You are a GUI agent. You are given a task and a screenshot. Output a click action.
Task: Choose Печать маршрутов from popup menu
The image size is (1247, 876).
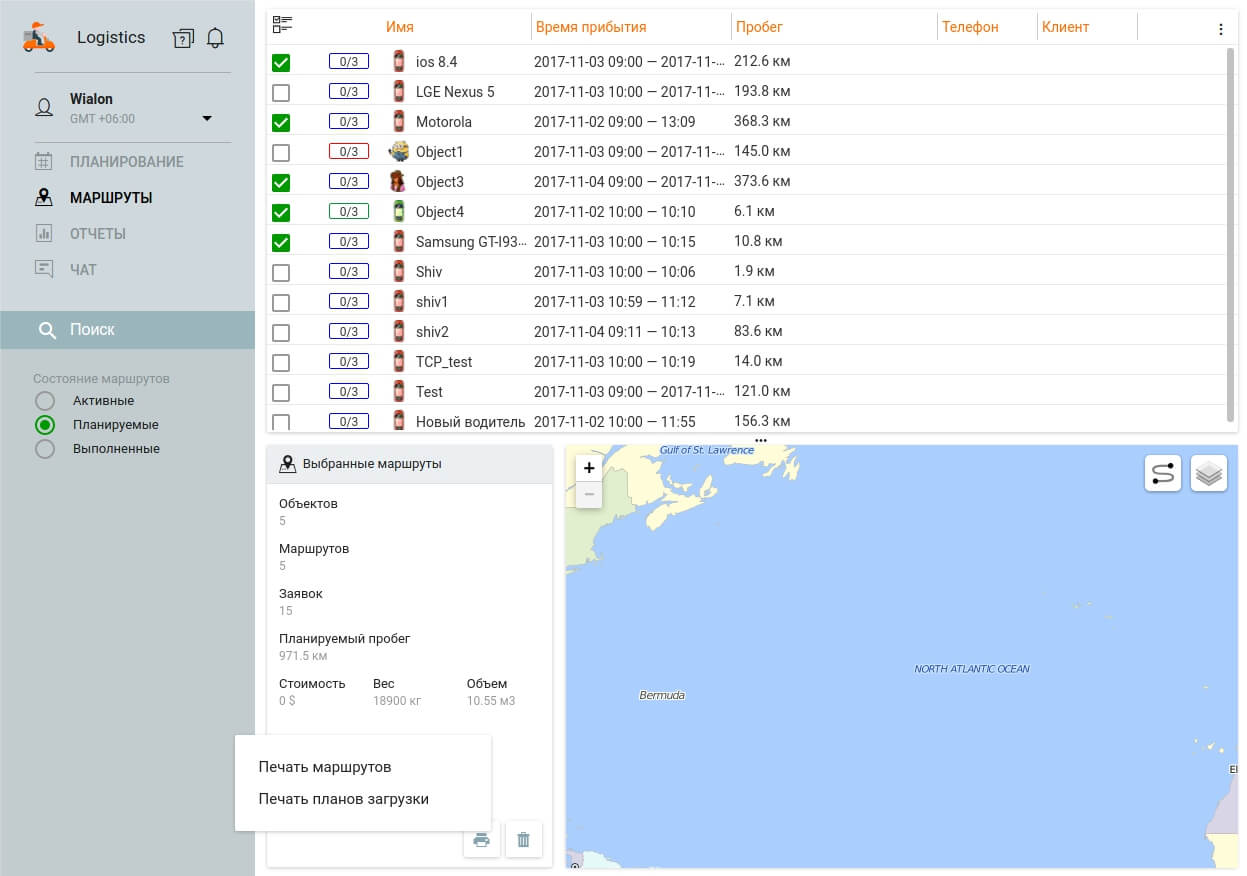pyautogui.click(x=324, y=767)
